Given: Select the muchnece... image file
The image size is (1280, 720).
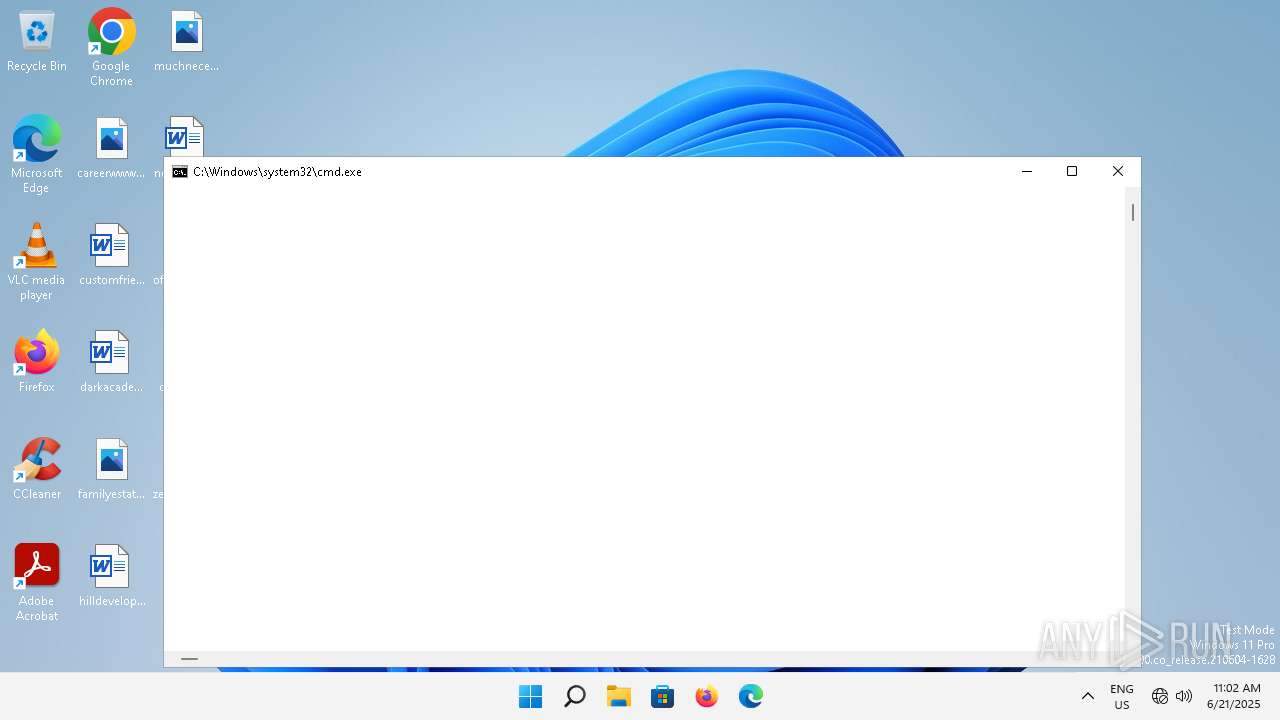Looking at the screenshot, I should point(186,42).
